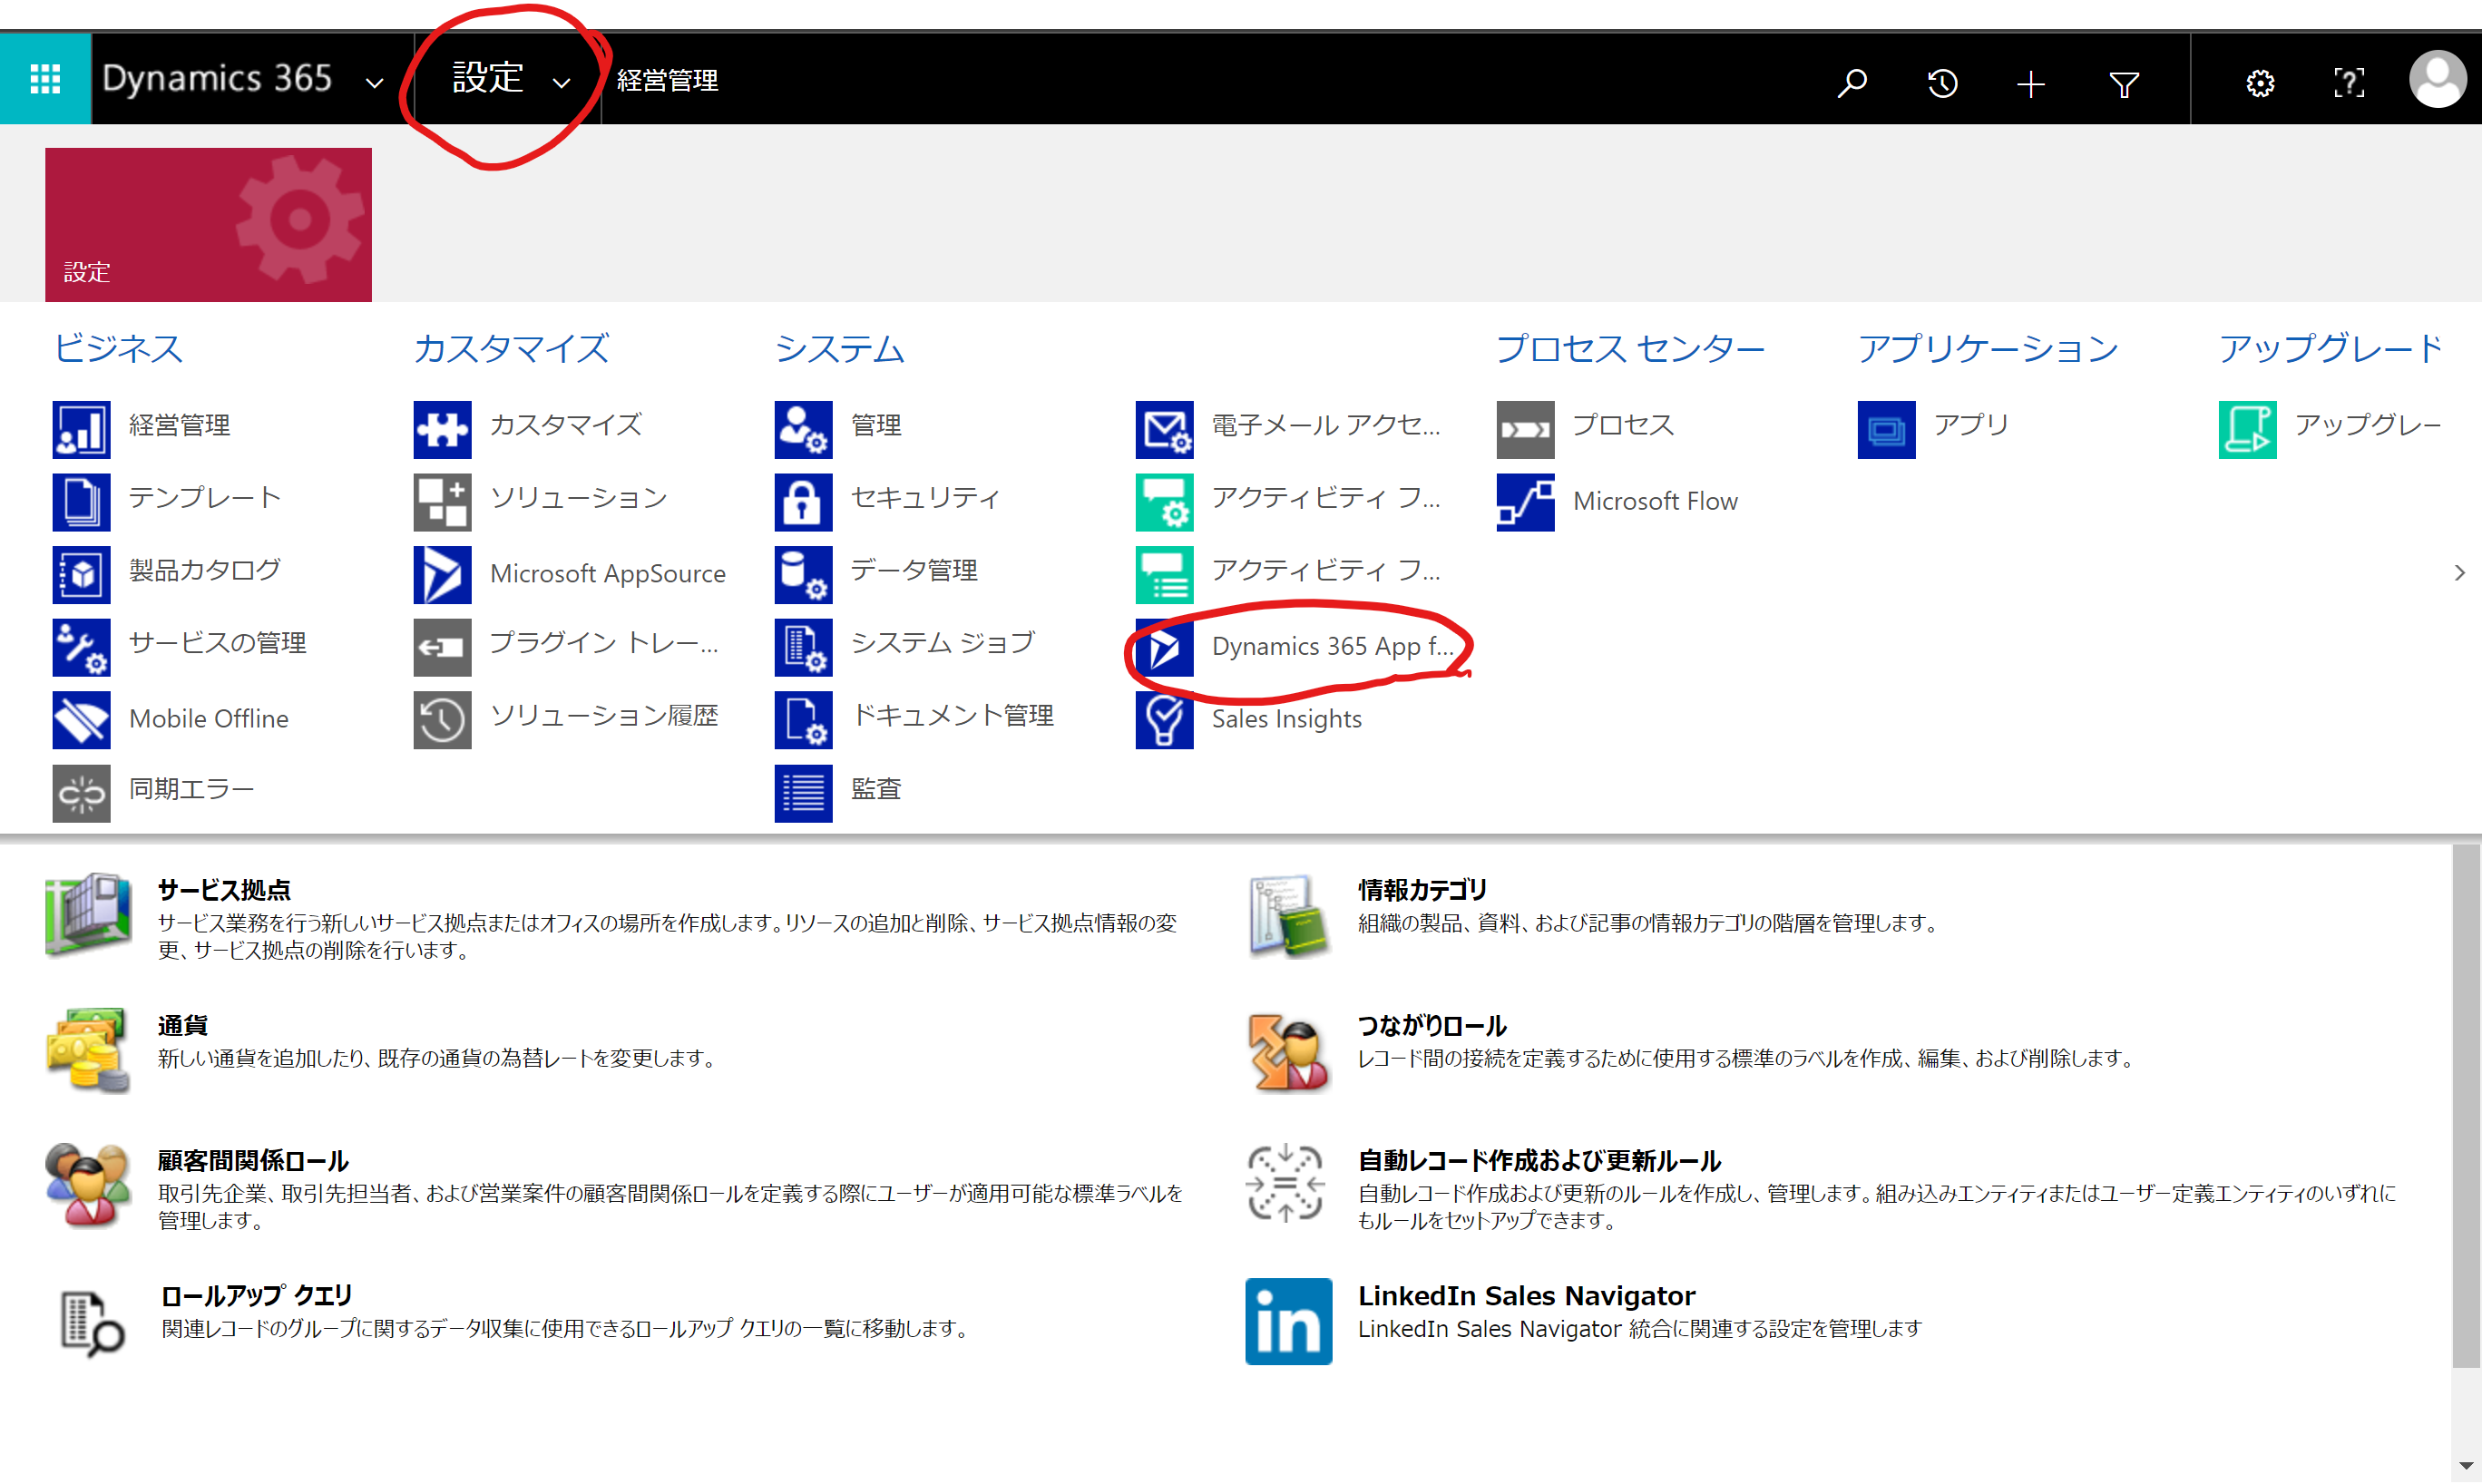Open 通貨 settings link
This screenshot has width=2482, height=1484.
click(x=182, y=1024)
